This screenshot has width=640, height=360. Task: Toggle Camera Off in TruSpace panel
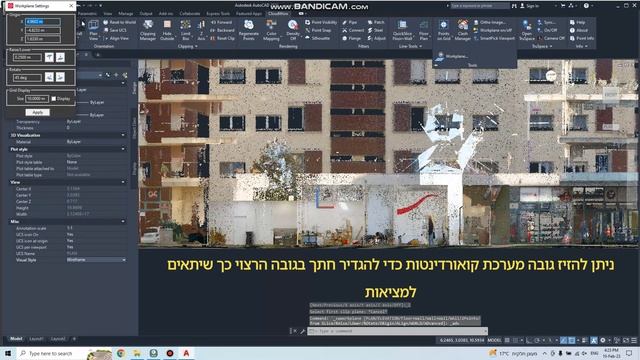(x=551, y=38)
